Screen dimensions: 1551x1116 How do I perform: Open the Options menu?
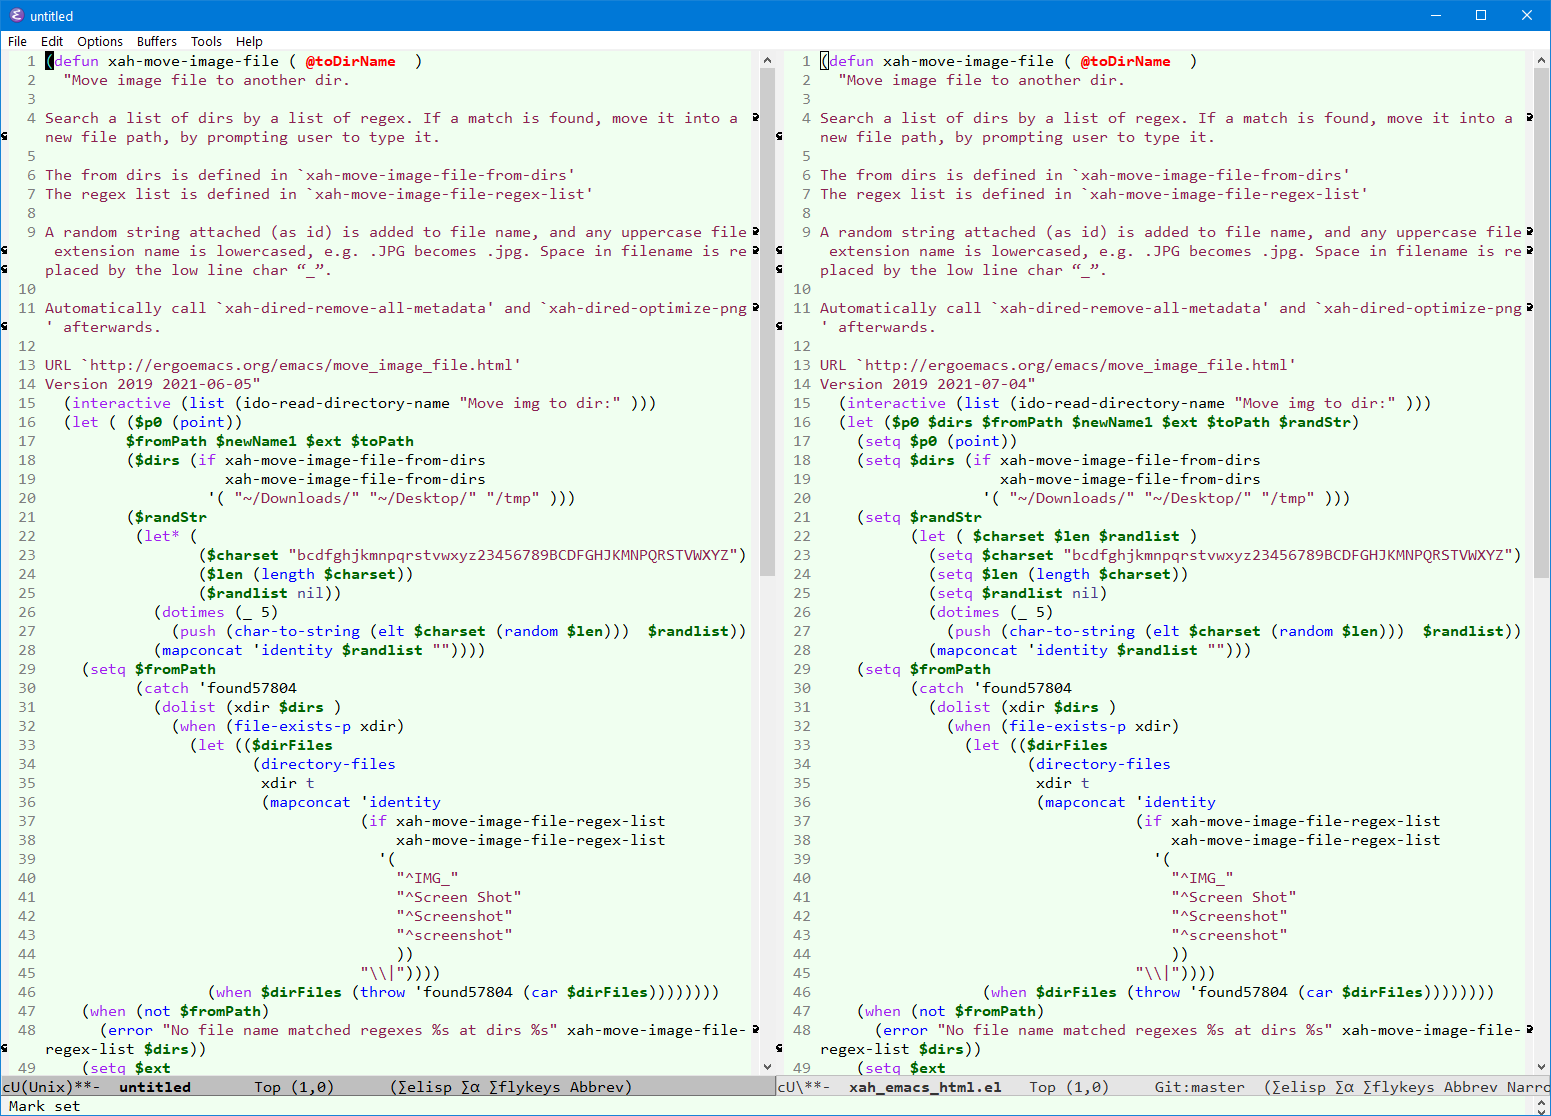(100, 41)
